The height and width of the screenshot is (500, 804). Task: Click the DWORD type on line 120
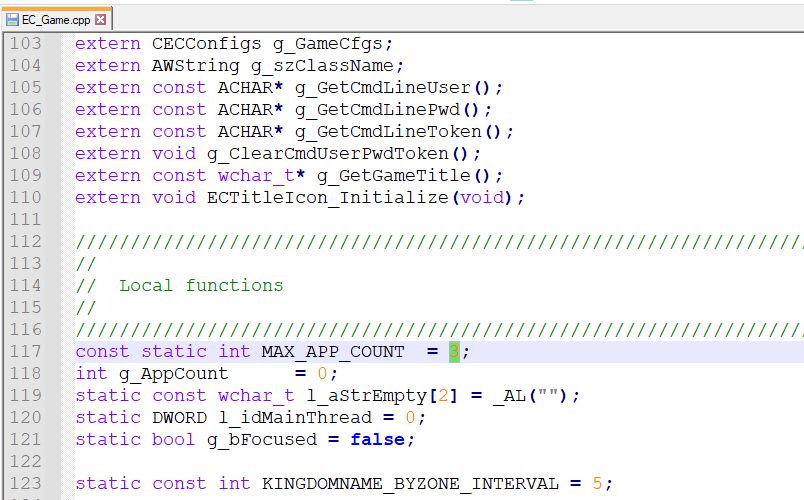pos(179,418)
